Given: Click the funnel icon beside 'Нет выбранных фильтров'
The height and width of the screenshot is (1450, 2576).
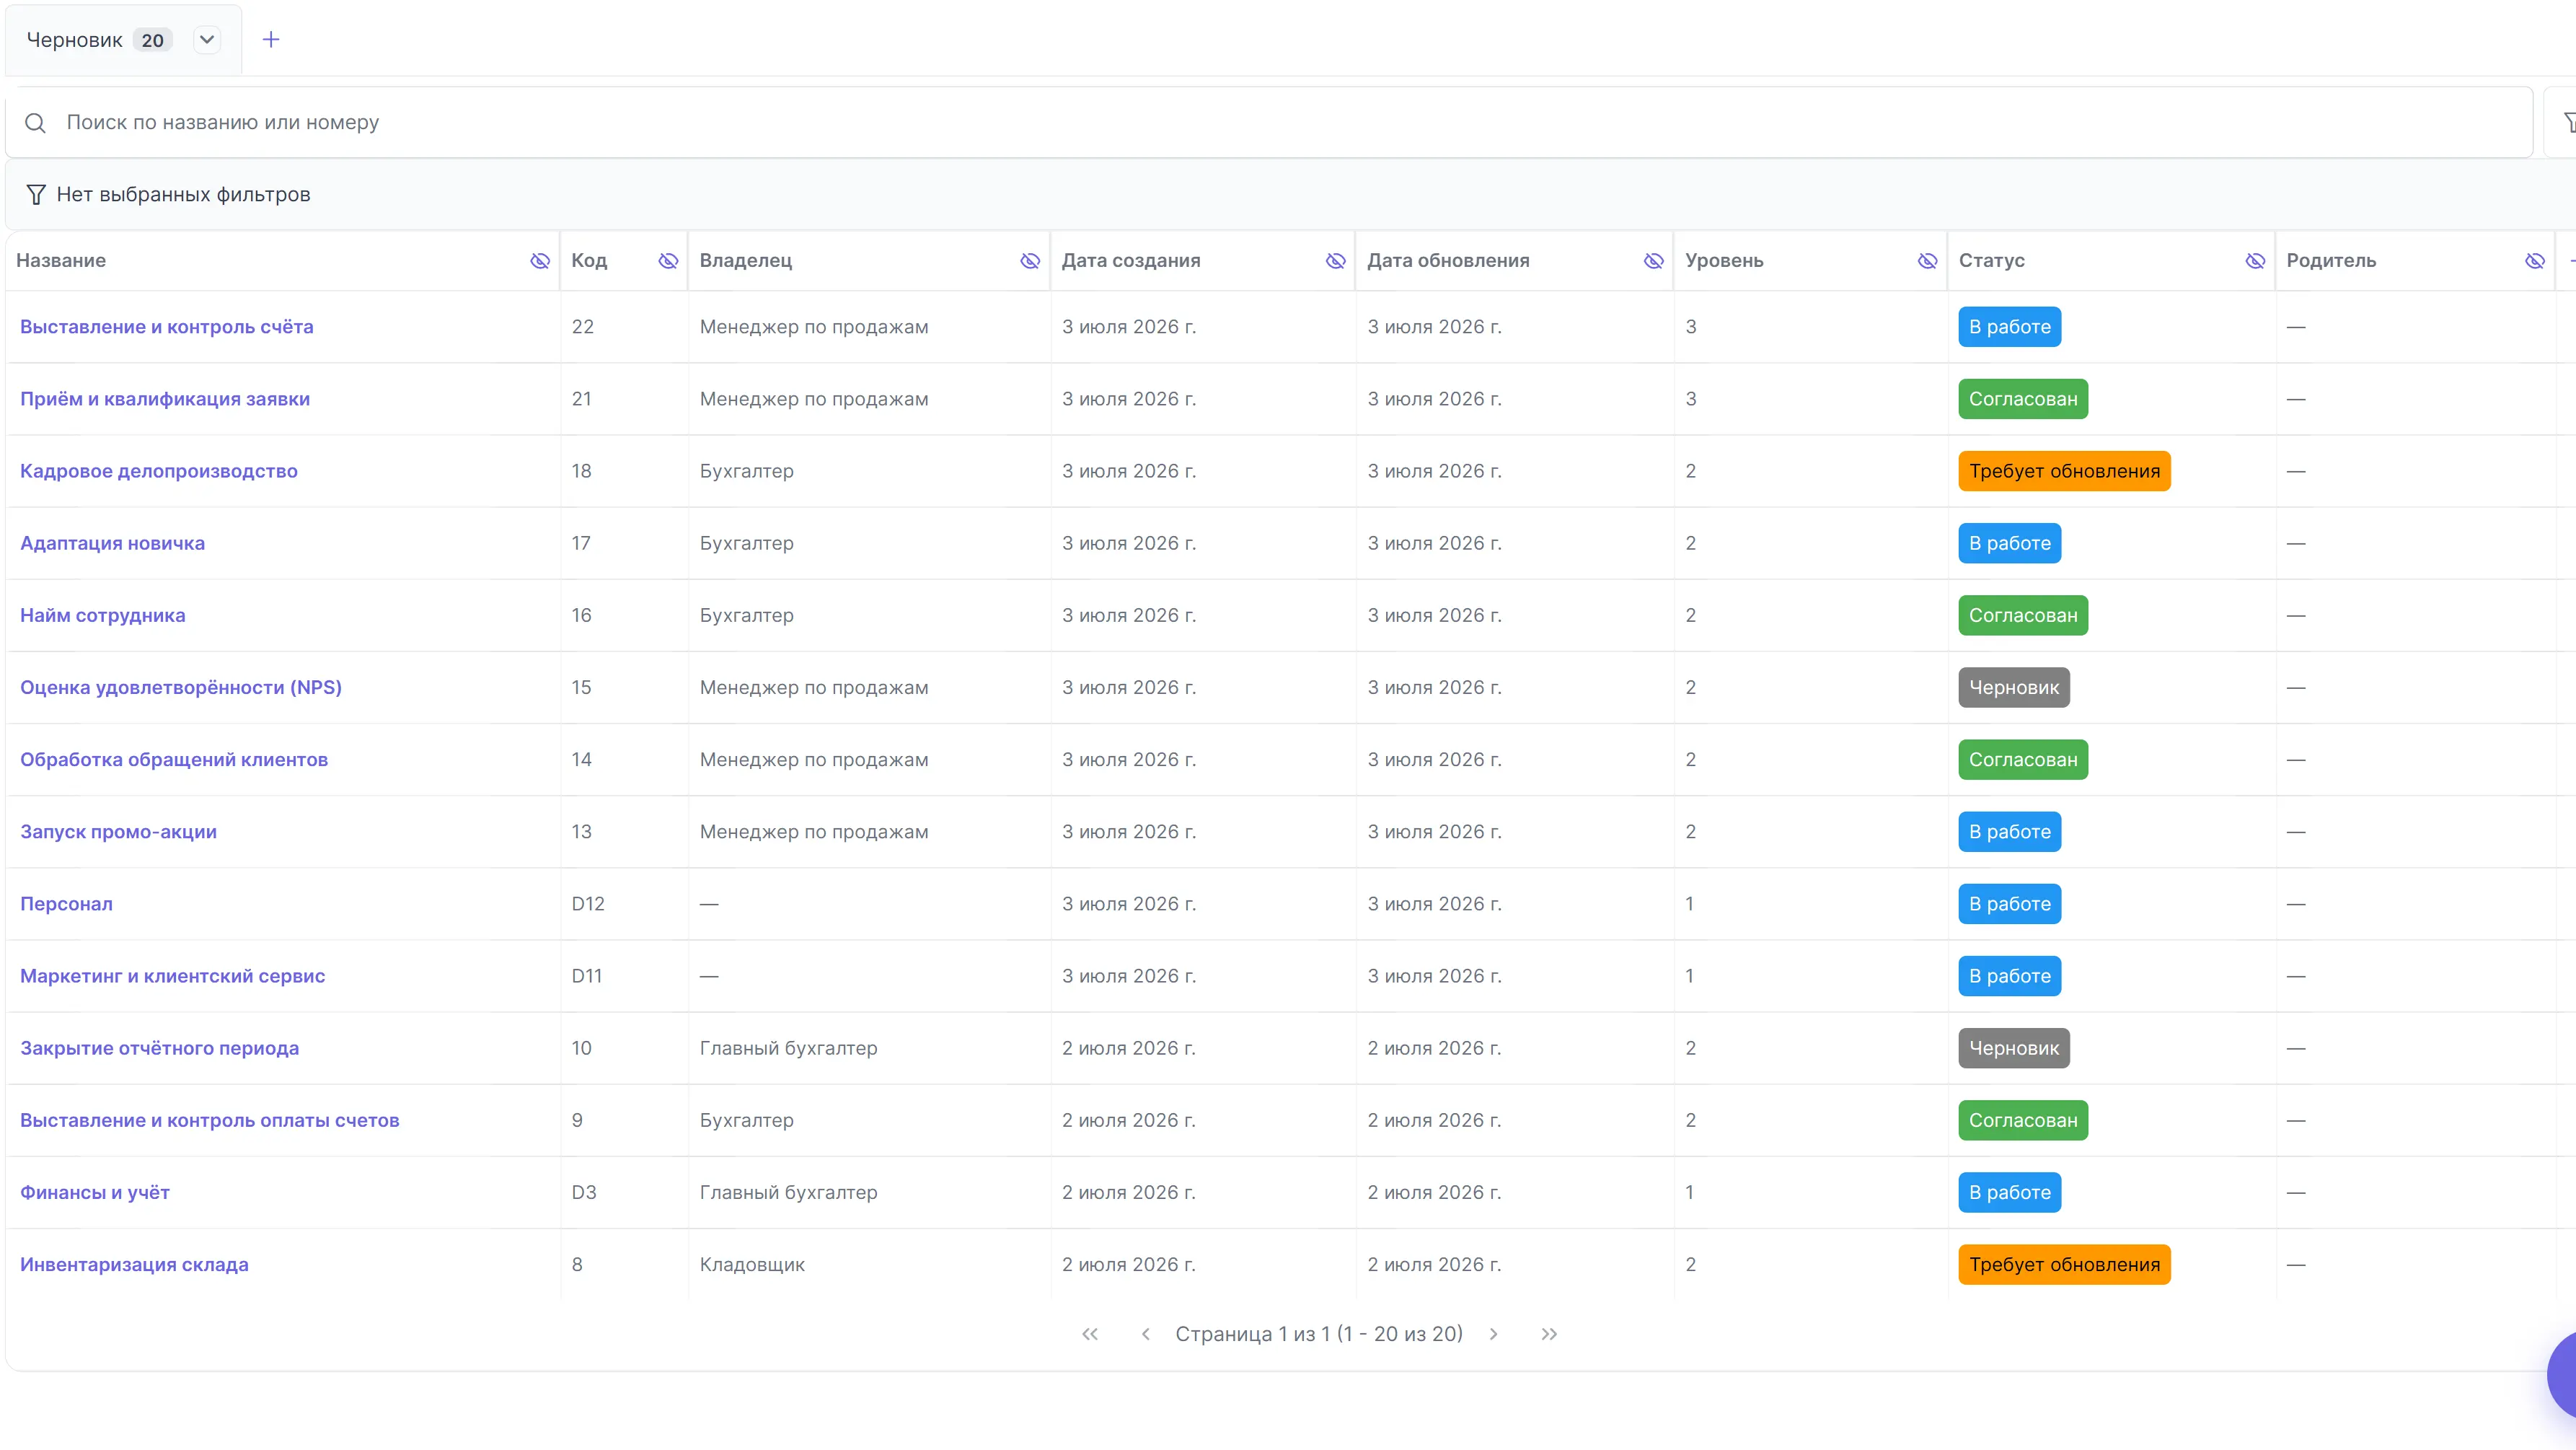Looking at the screenshot, I should point(36,194).
